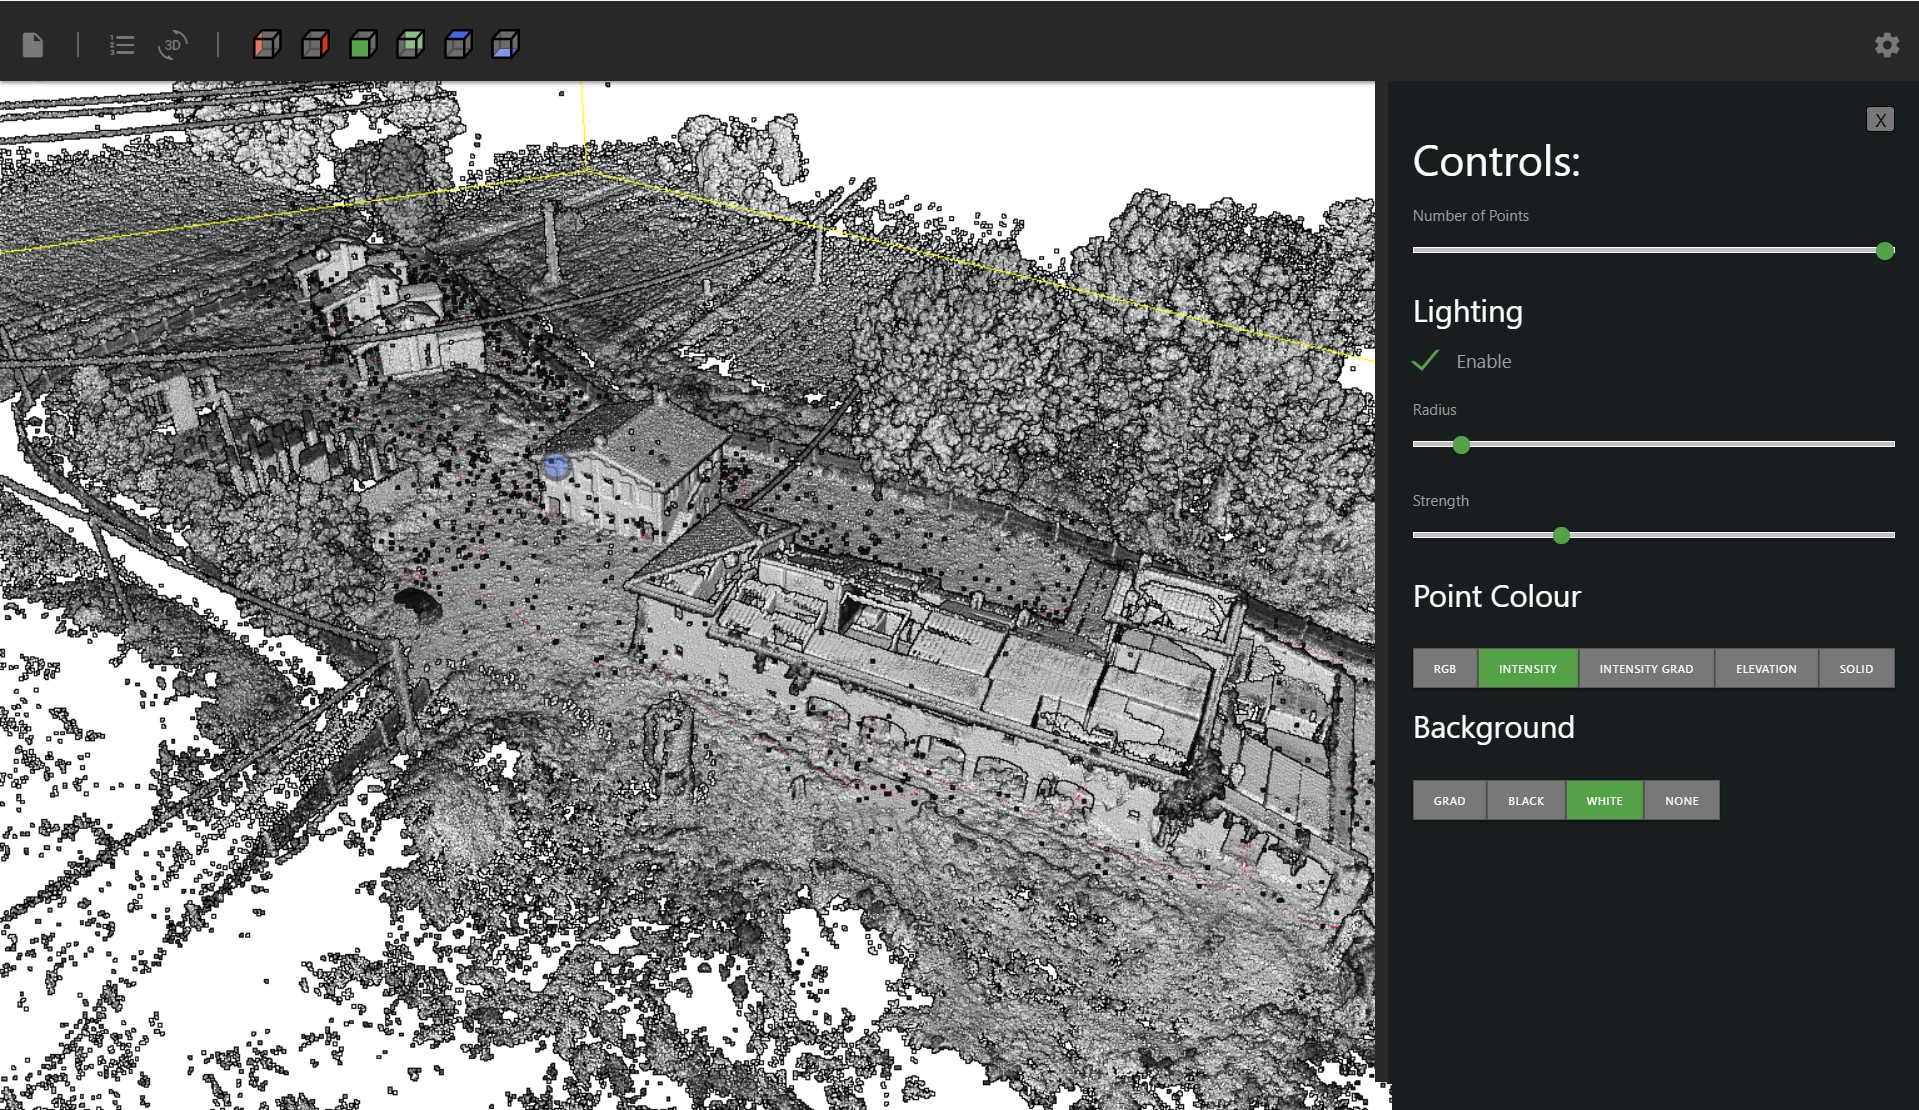The height and width of the screenshot is (1110, 1919).
Task: Set background to None
Action: (x=1682, y=801)
